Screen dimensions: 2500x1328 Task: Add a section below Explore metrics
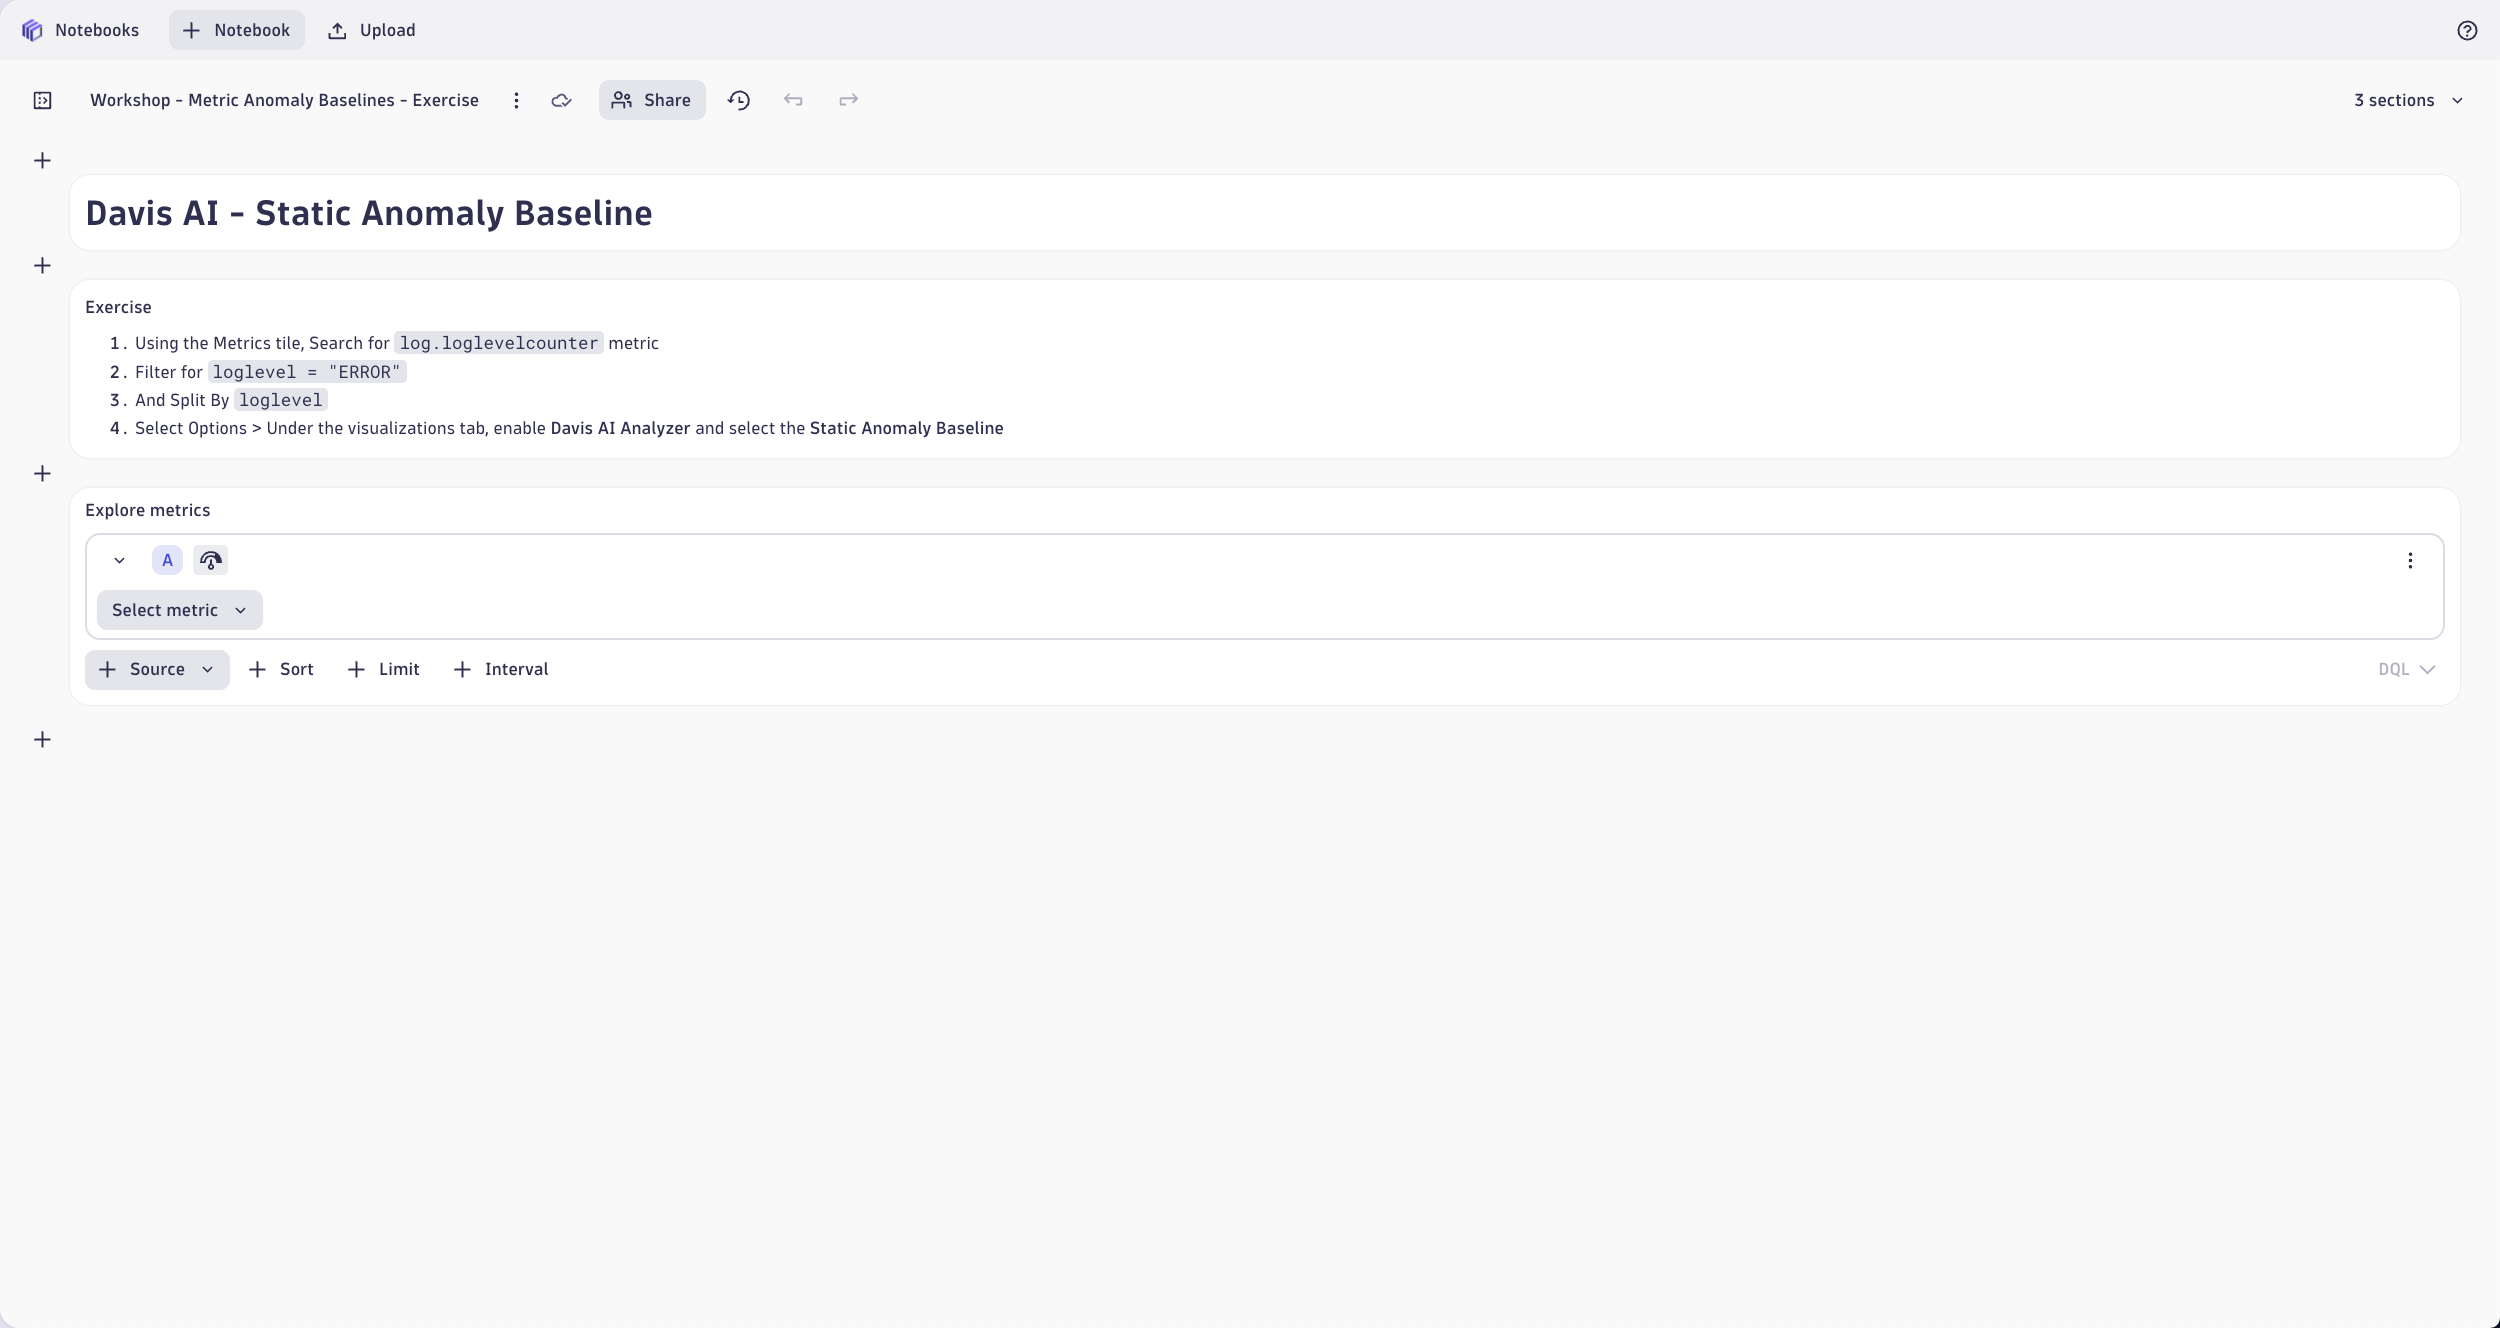coord(42,739)
